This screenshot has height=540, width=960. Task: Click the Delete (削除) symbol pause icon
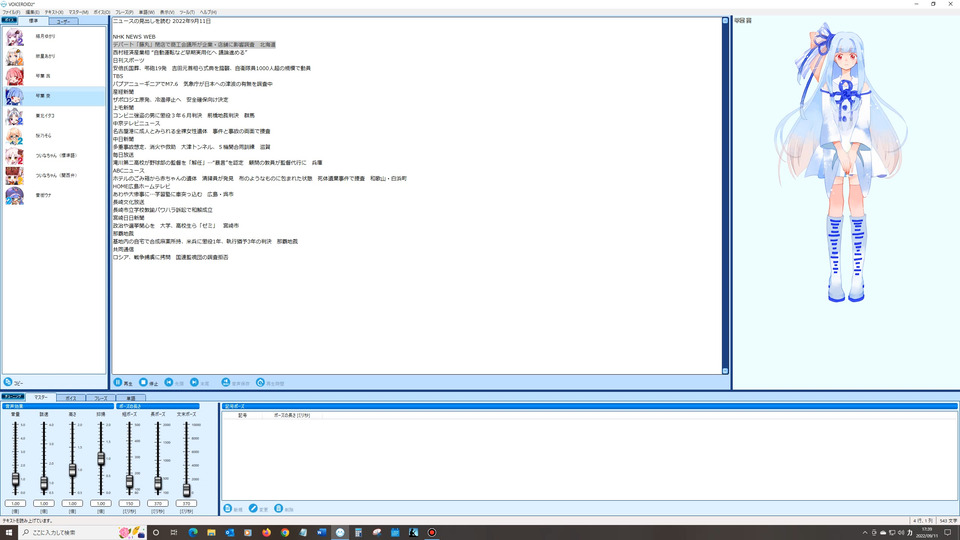(x=279, y=508)
